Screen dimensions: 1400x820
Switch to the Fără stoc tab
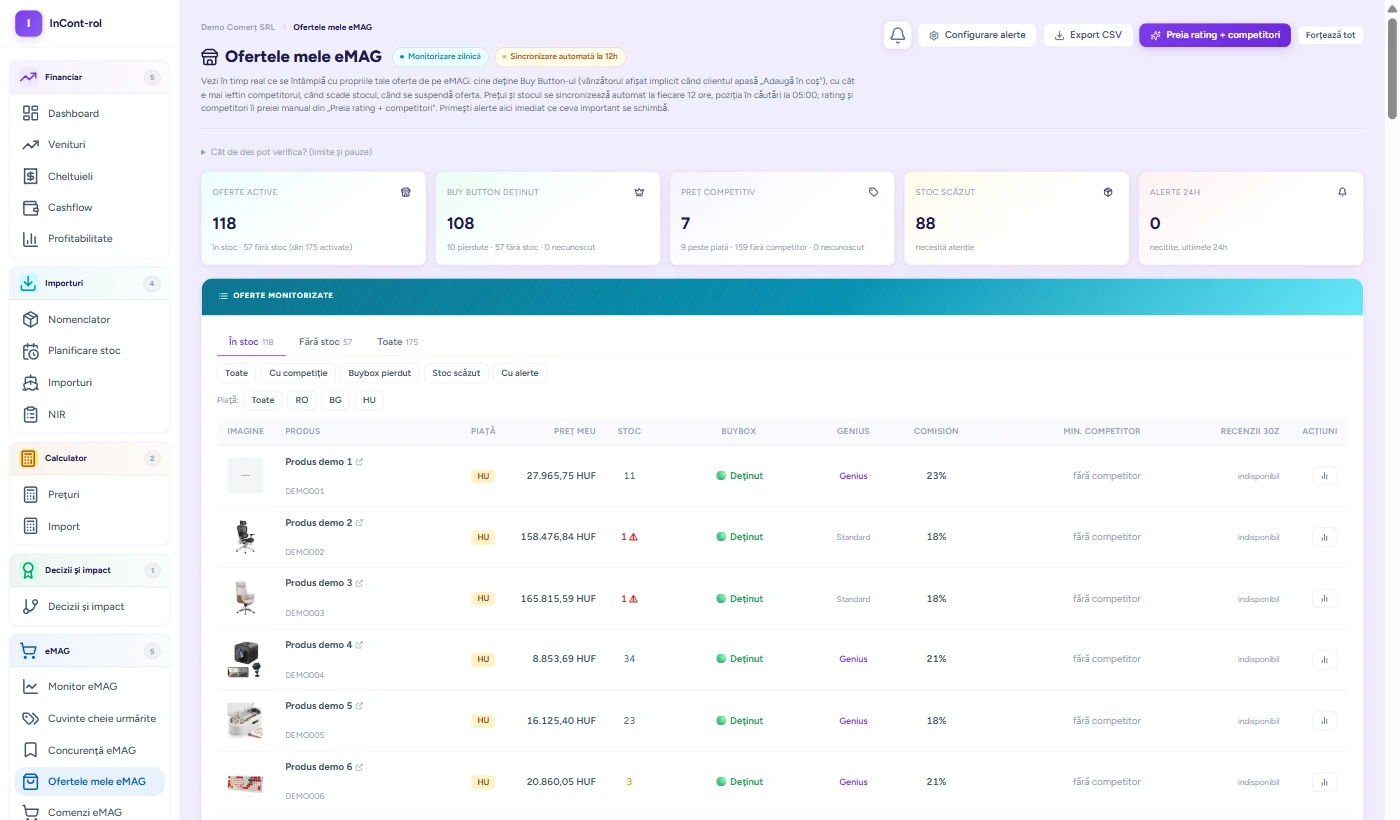pos(325,342)
